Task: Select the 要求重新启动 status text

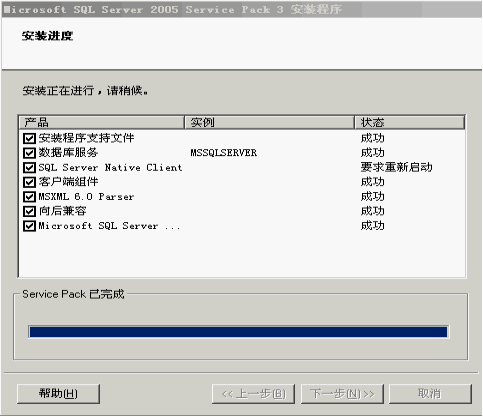Action: pos(397,167)
